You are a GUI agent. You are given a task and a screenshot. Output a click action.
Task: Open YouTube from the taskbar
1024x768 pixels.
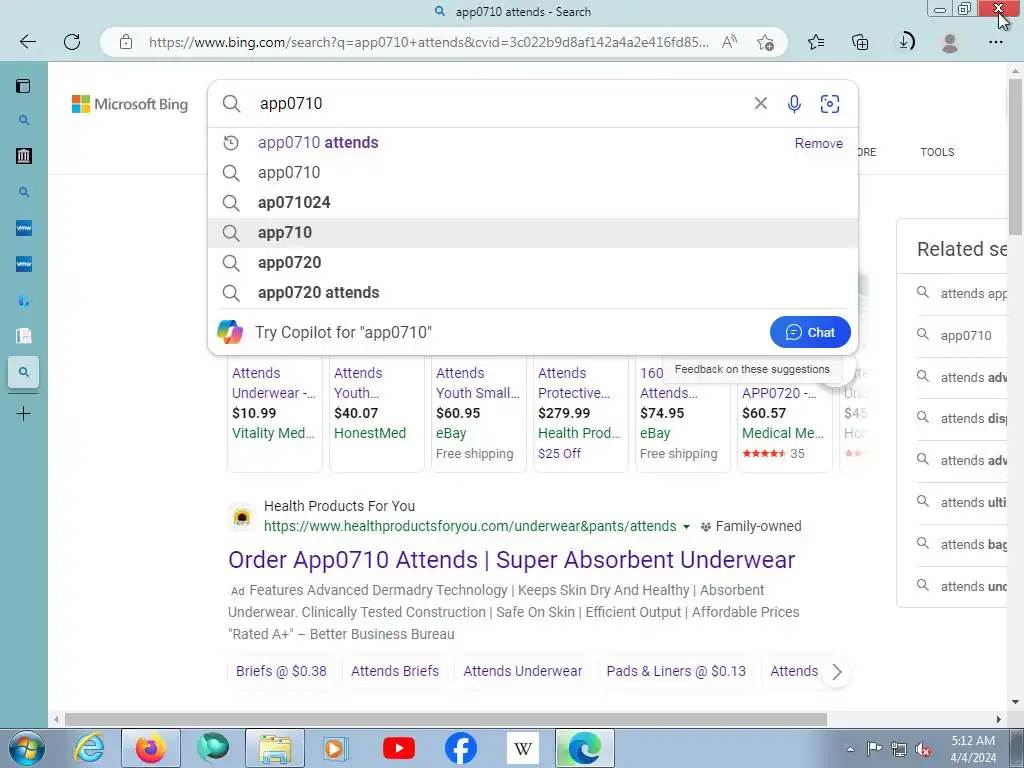point(399,748)
